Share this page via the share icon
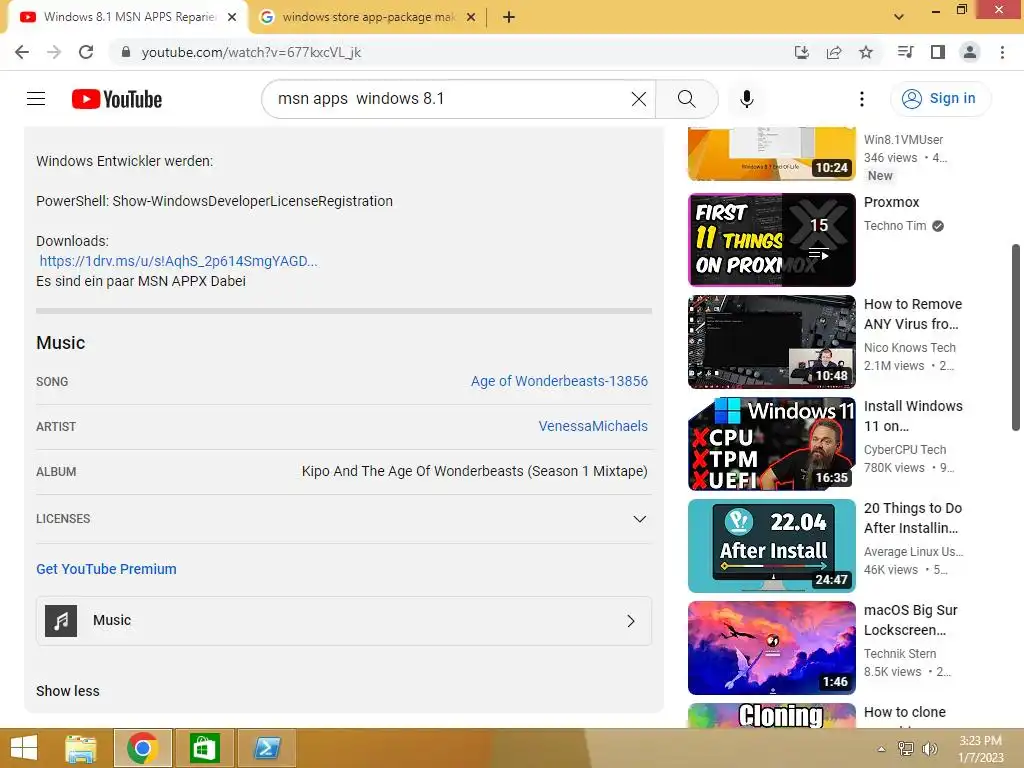The image size is (1024, 768). [x=834, y=52]
